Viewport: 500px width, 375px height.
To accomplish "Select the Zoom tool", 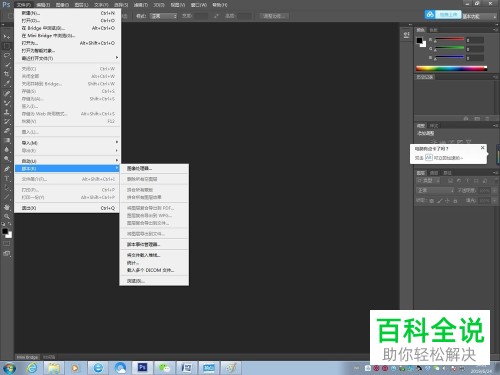I will [x=7, y=216].
